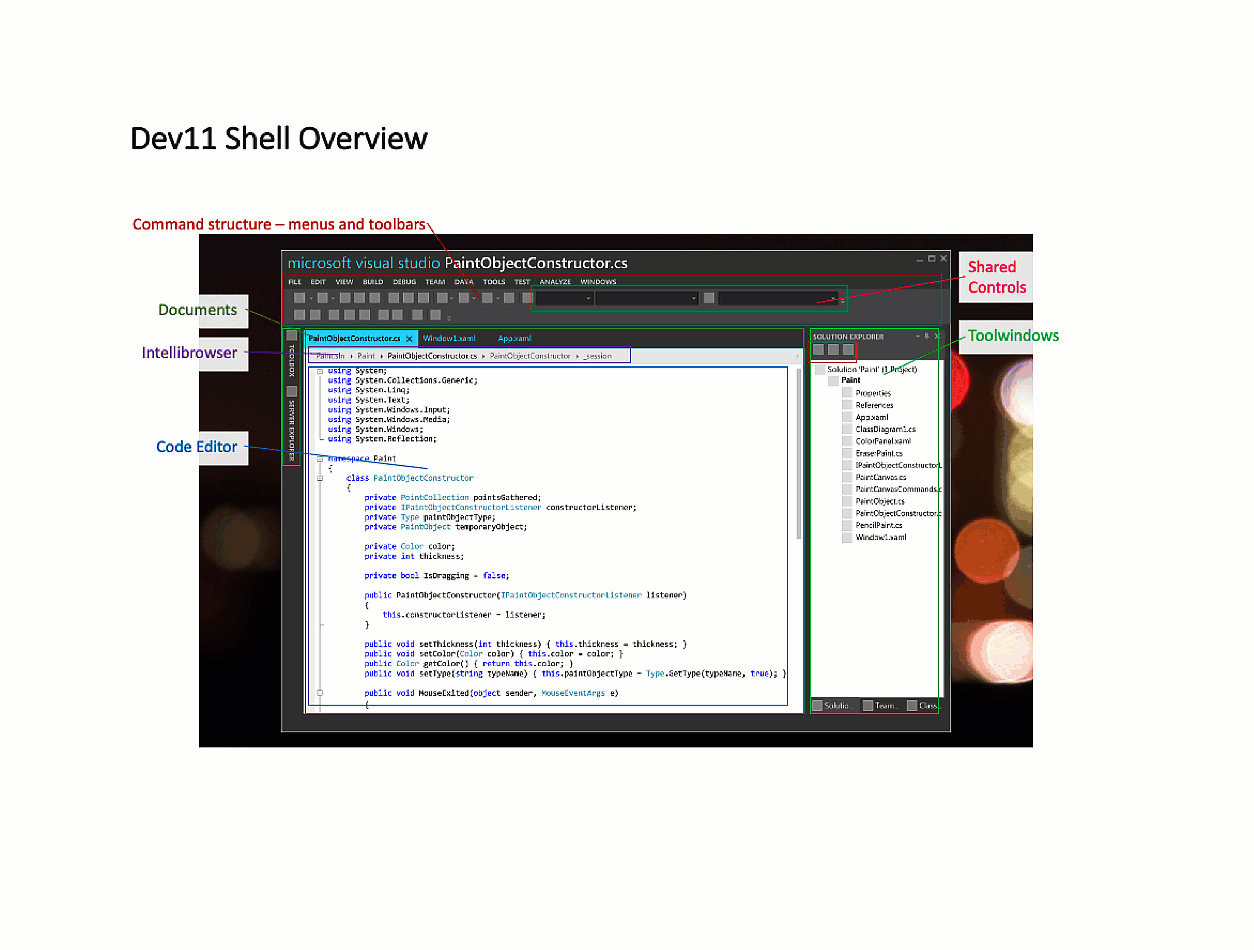The height and width of the screenshot is (950, 1254).
Task: Click the 'using System.Reflection;' code line
Action: [382, 439]
